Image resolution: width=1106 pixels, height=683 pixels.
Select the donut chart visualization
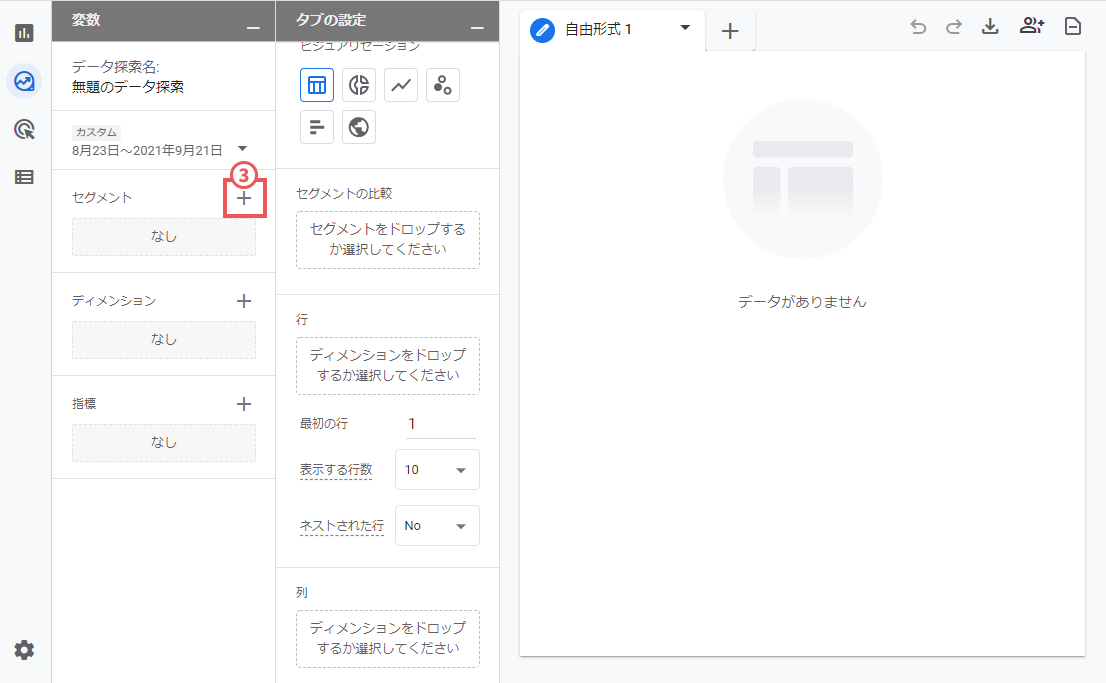click(359, 85)
